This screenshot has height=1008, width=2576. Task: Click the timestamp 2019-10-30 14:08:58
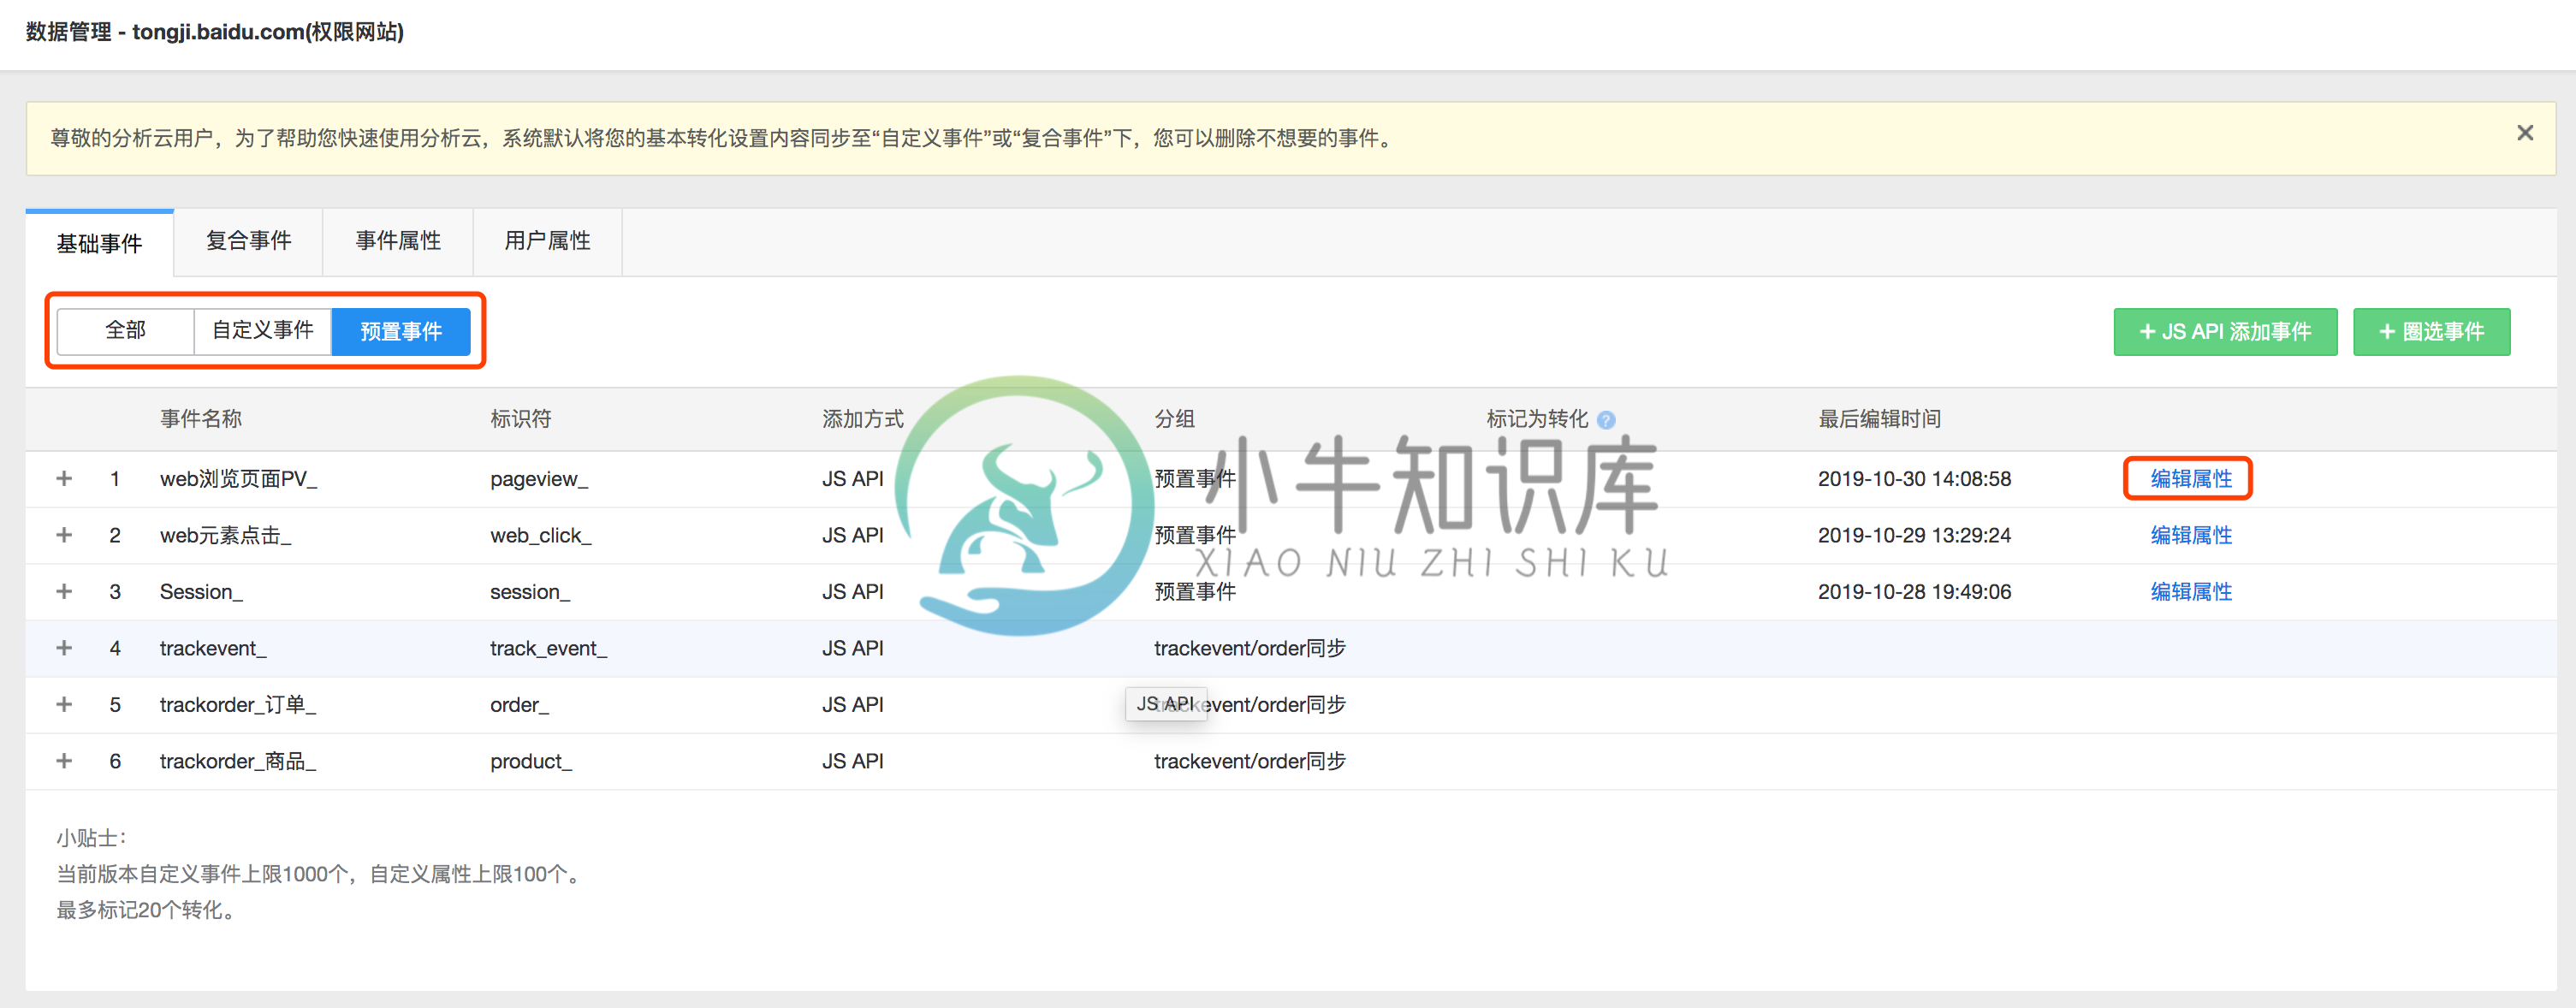pos(1914,479)
